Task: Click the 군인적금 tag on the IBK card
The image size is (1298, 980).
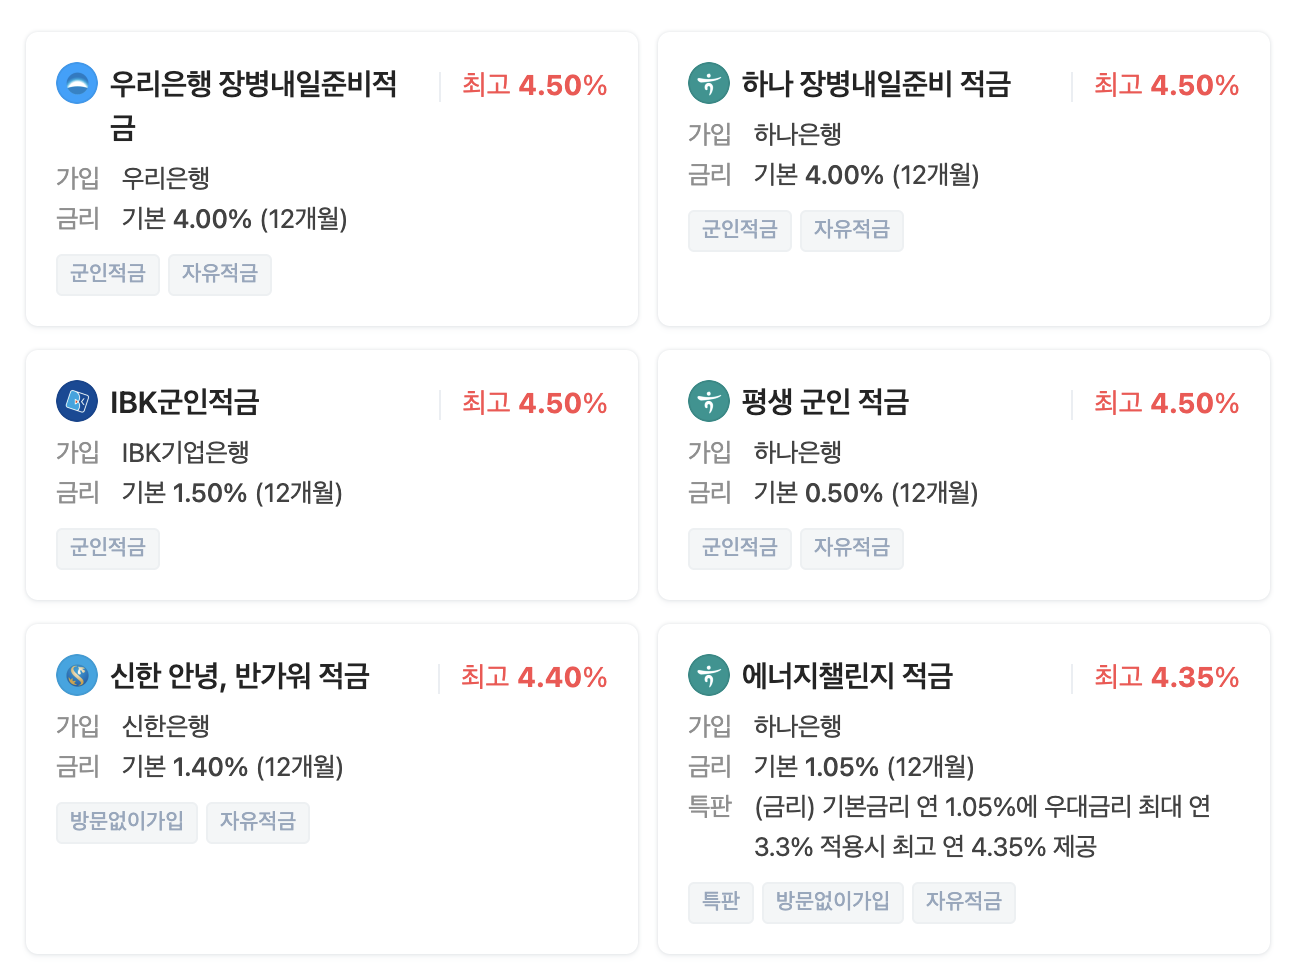Action: [107, 548]
